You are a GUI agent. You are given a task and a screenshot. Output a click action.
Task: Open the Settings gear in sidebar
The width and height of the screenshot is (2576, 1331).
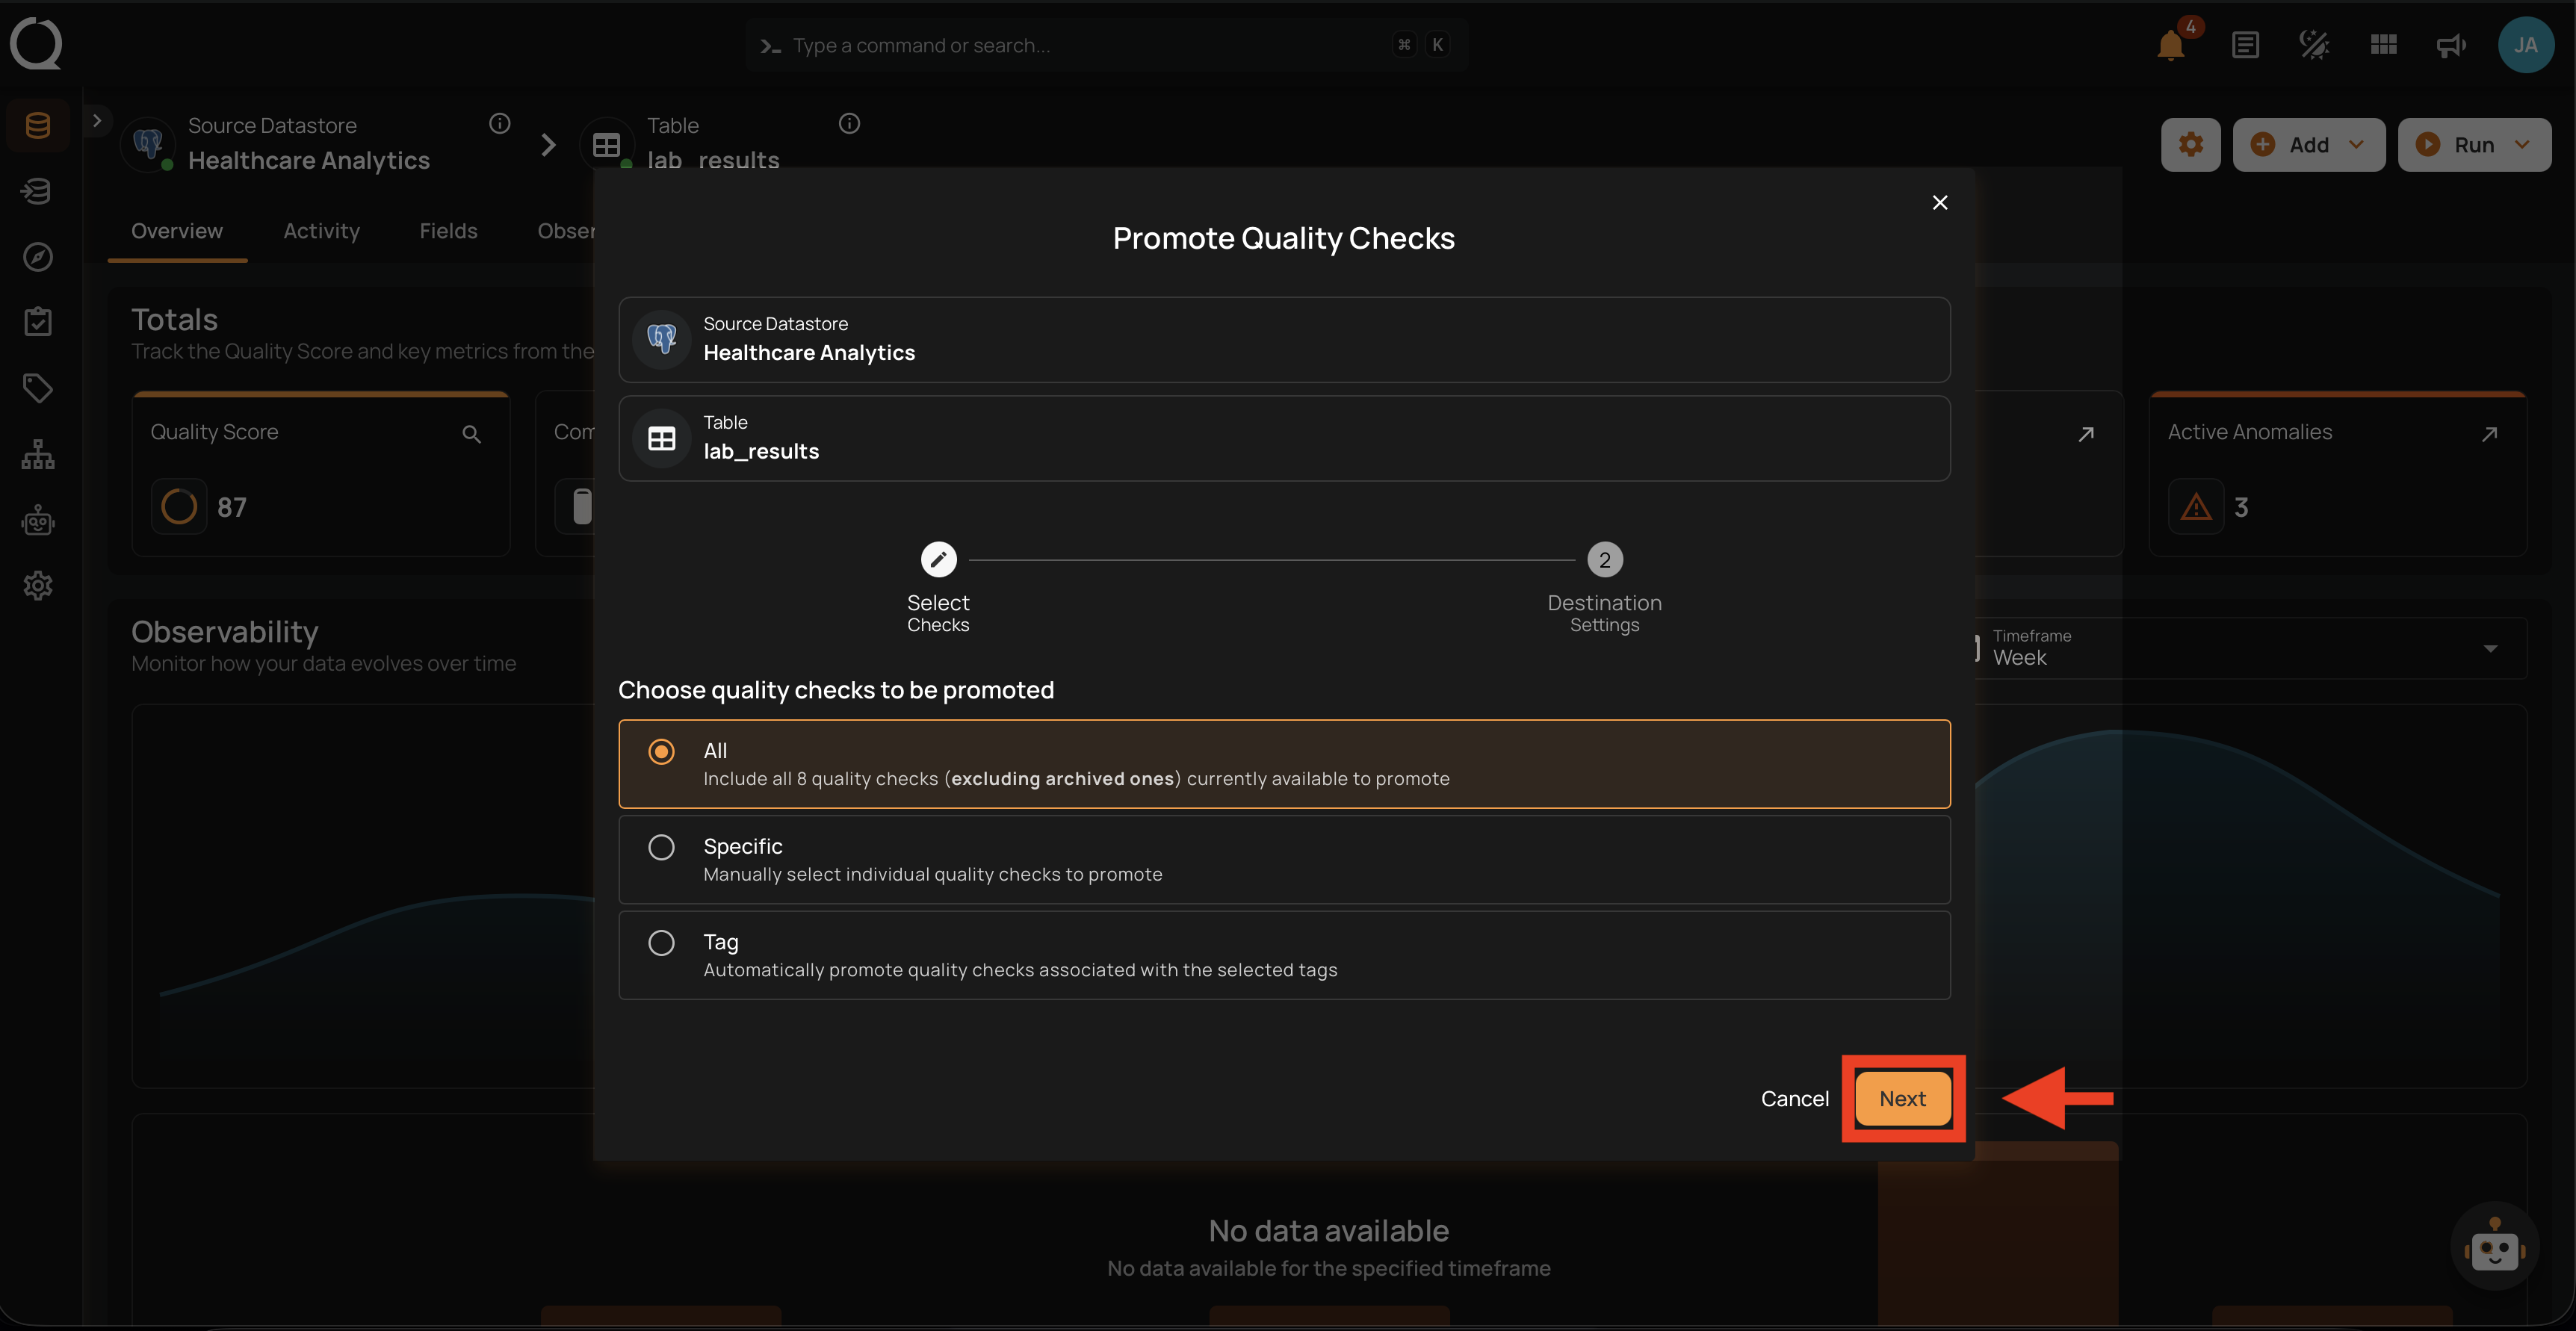point(38,586)
